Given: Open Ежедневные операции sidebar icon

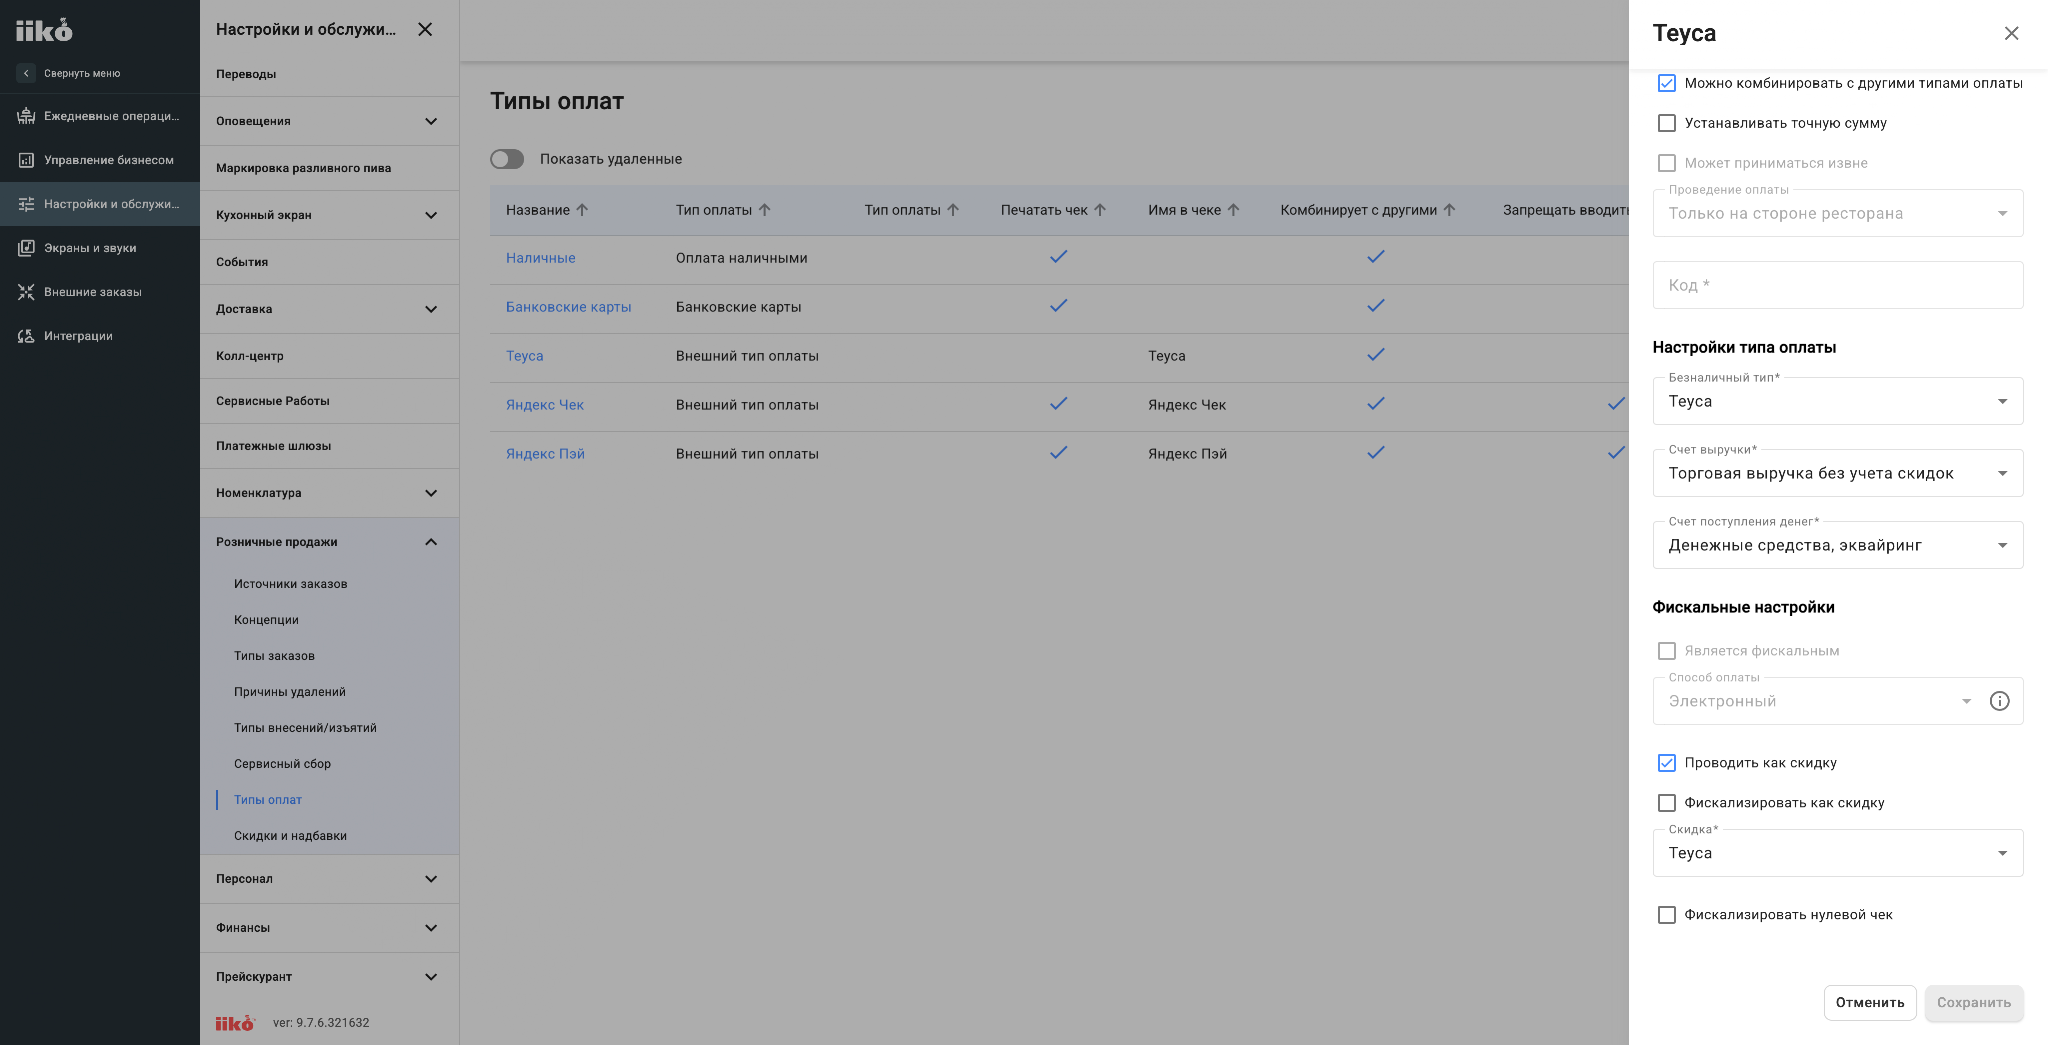Looking at the screenshot, I should click(26, 116).
